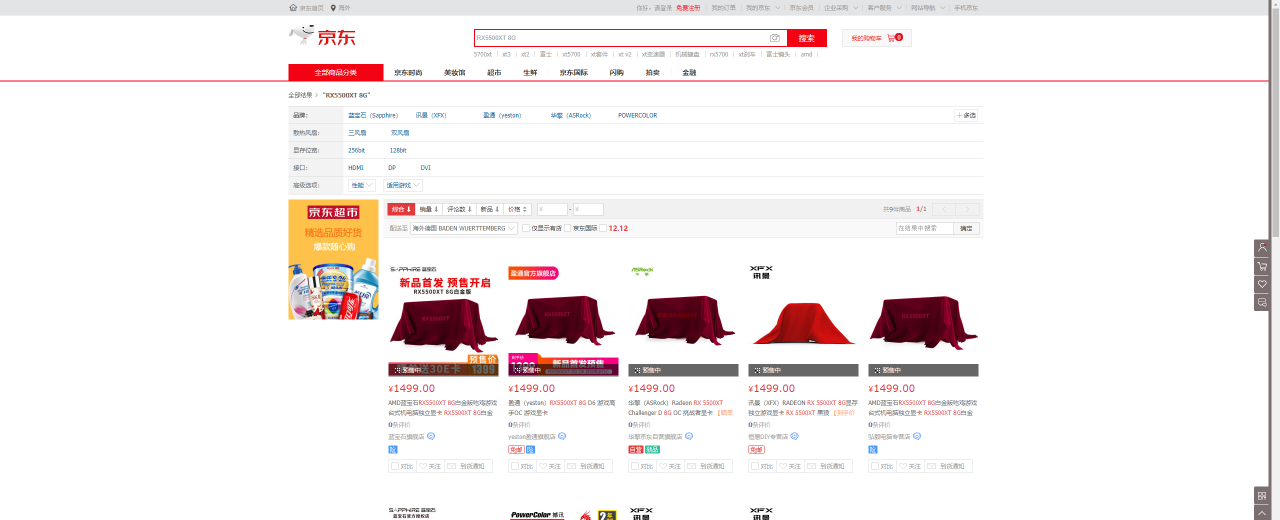Filter by brand 蓝宝石 (Sapphire)
The height and width of the screenshot is (520, 1280).
(x=373, y=115)
